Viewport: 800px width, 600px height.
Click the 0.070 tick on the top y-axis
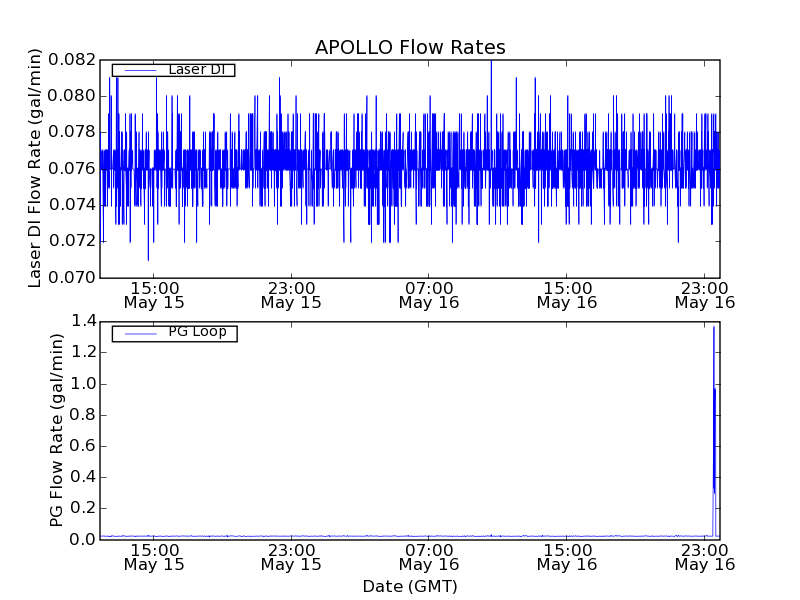coord(76,277)
